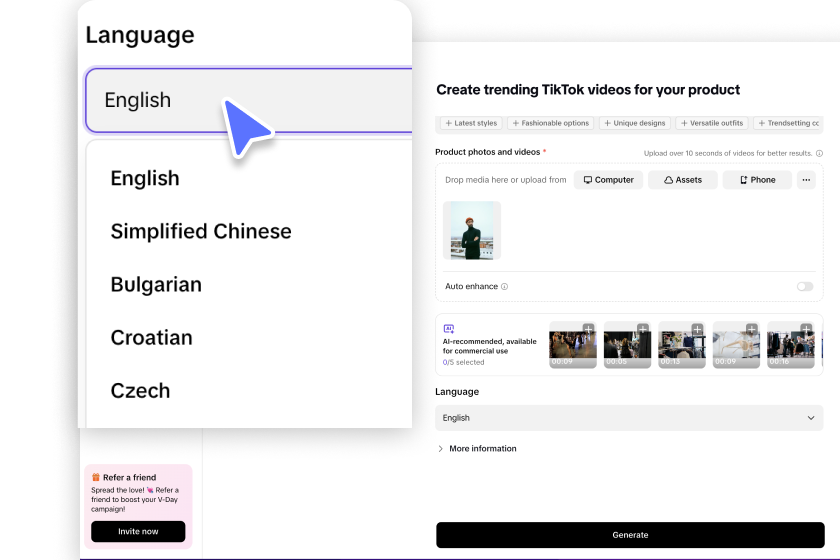The height and width of the screenshot is (560, 840).
Task: Choose English in the language list
Action: click(x=145, y=178)
